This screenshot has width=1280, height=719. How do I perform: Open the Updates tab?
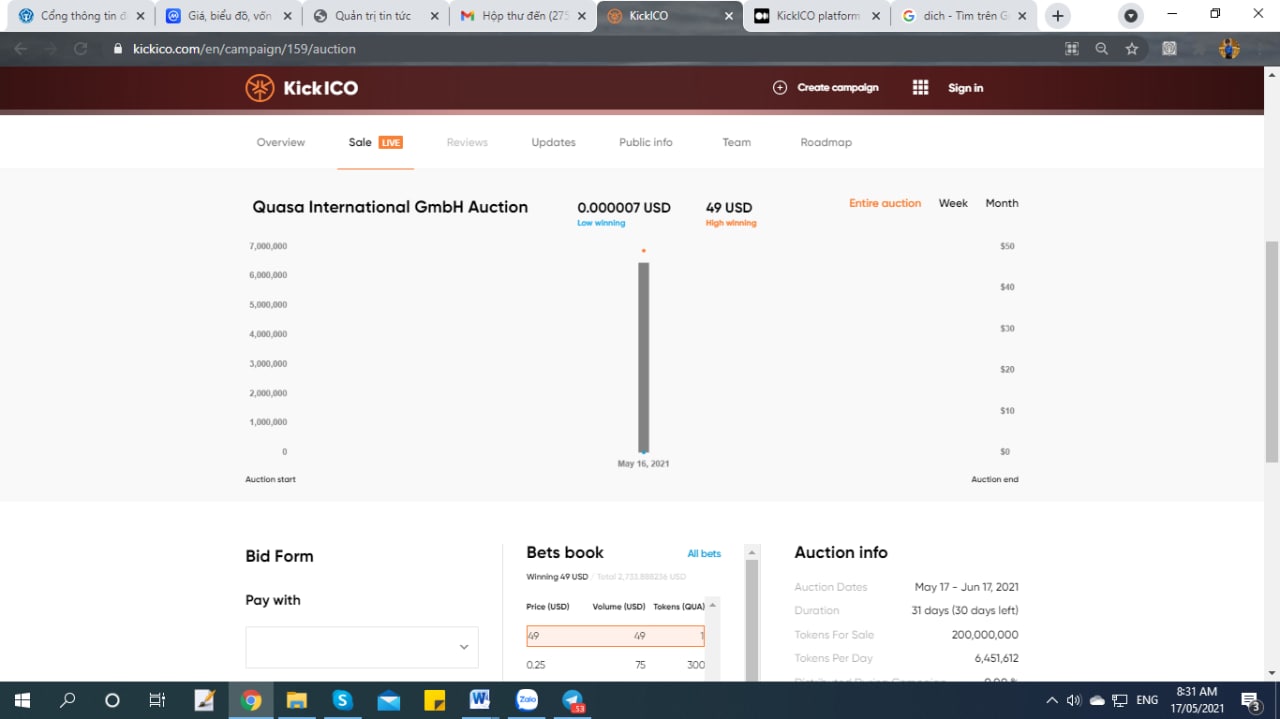coord(553,142)
